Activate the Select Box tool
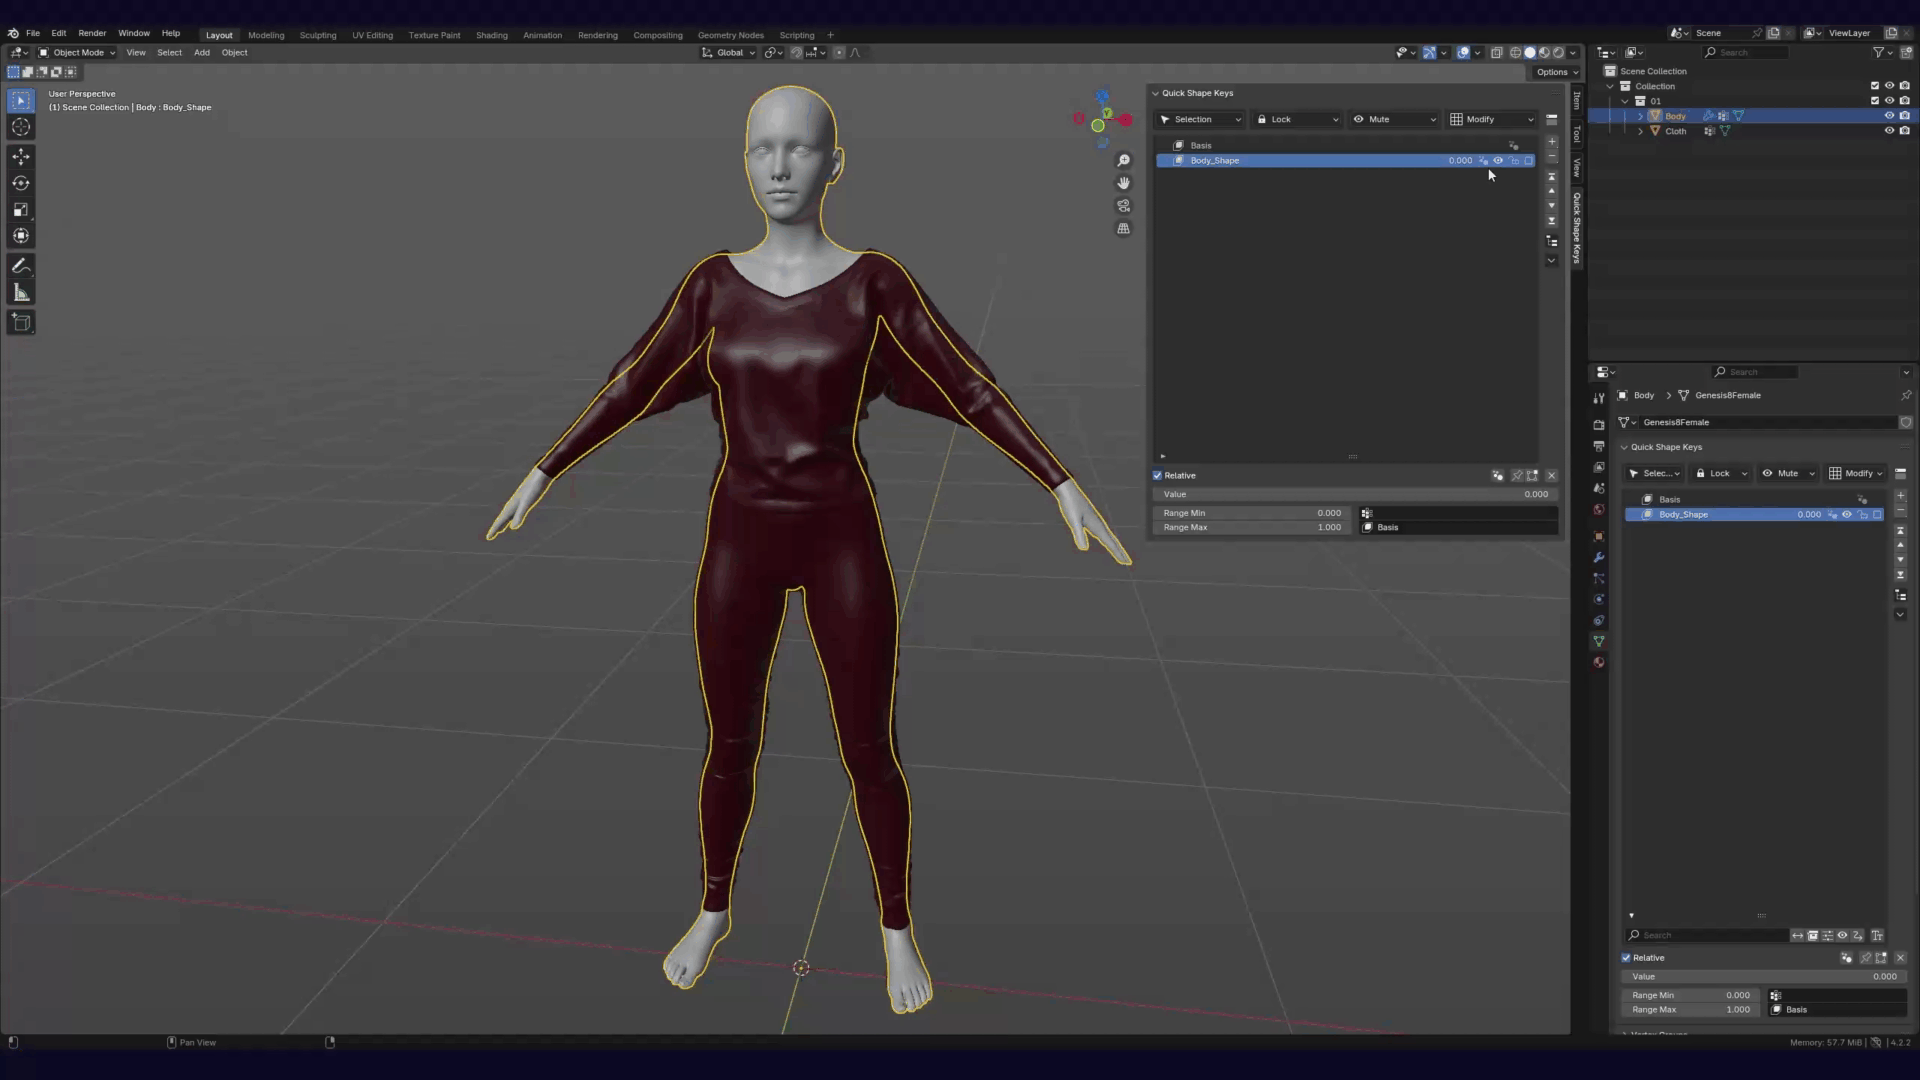The image size is (1920, 1080). click(21, 101)
